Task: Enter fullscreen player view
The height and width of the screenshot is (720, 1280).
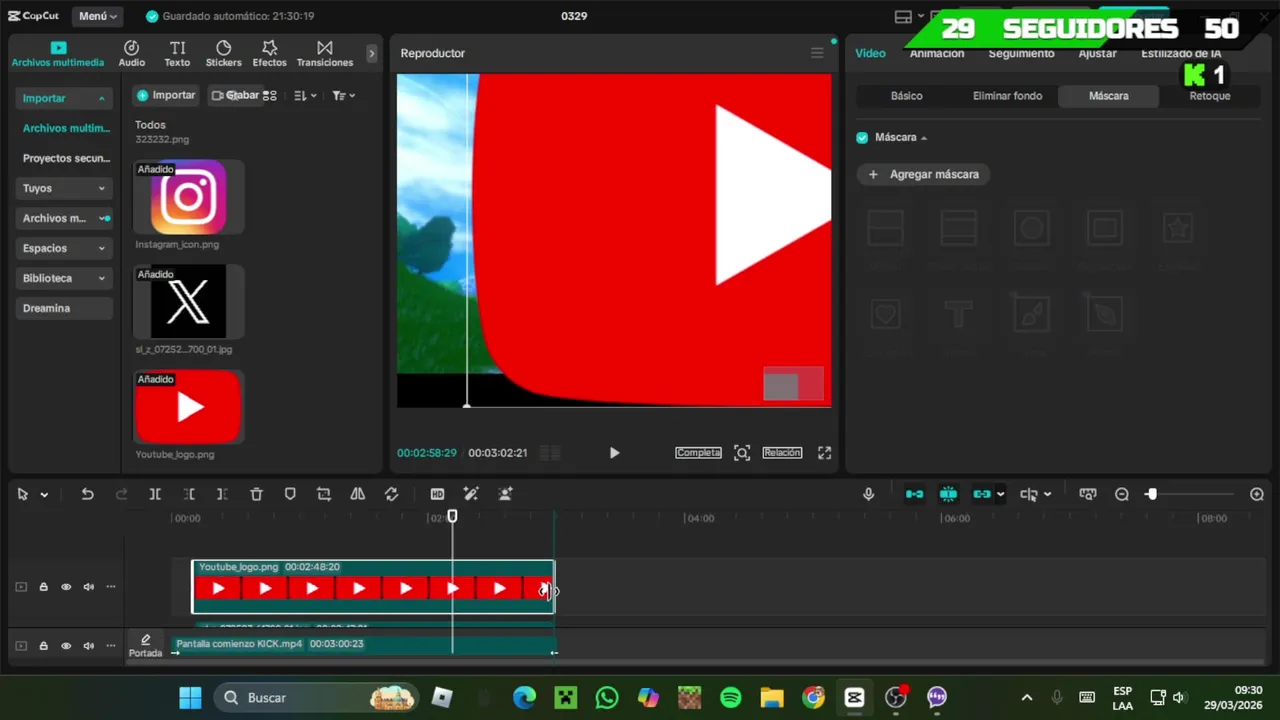Action: [824, 453]
